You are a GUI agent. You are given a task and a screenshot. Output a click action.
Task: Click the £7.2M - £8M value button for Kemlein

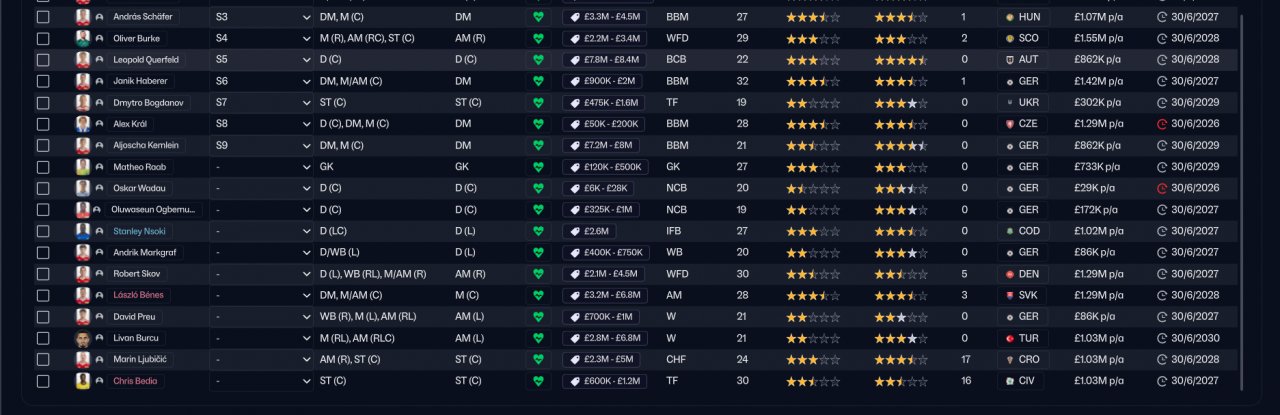pos(603,145)
